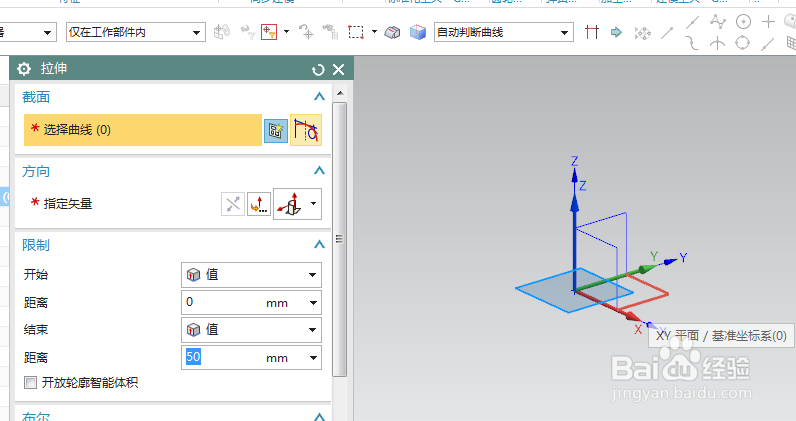Toggle the existing point plus snap icon
796x421 pixels.
tap(769, 21)
